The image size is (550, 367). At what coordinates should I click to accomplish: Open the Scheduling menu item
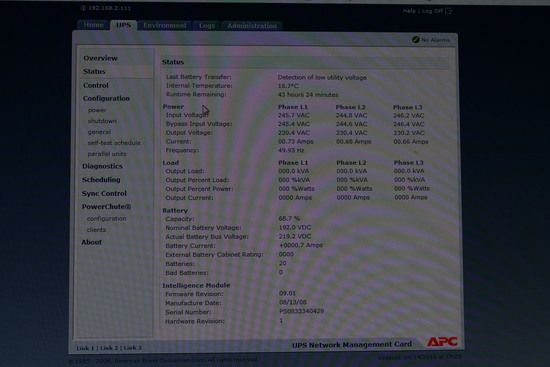[101, 180]
